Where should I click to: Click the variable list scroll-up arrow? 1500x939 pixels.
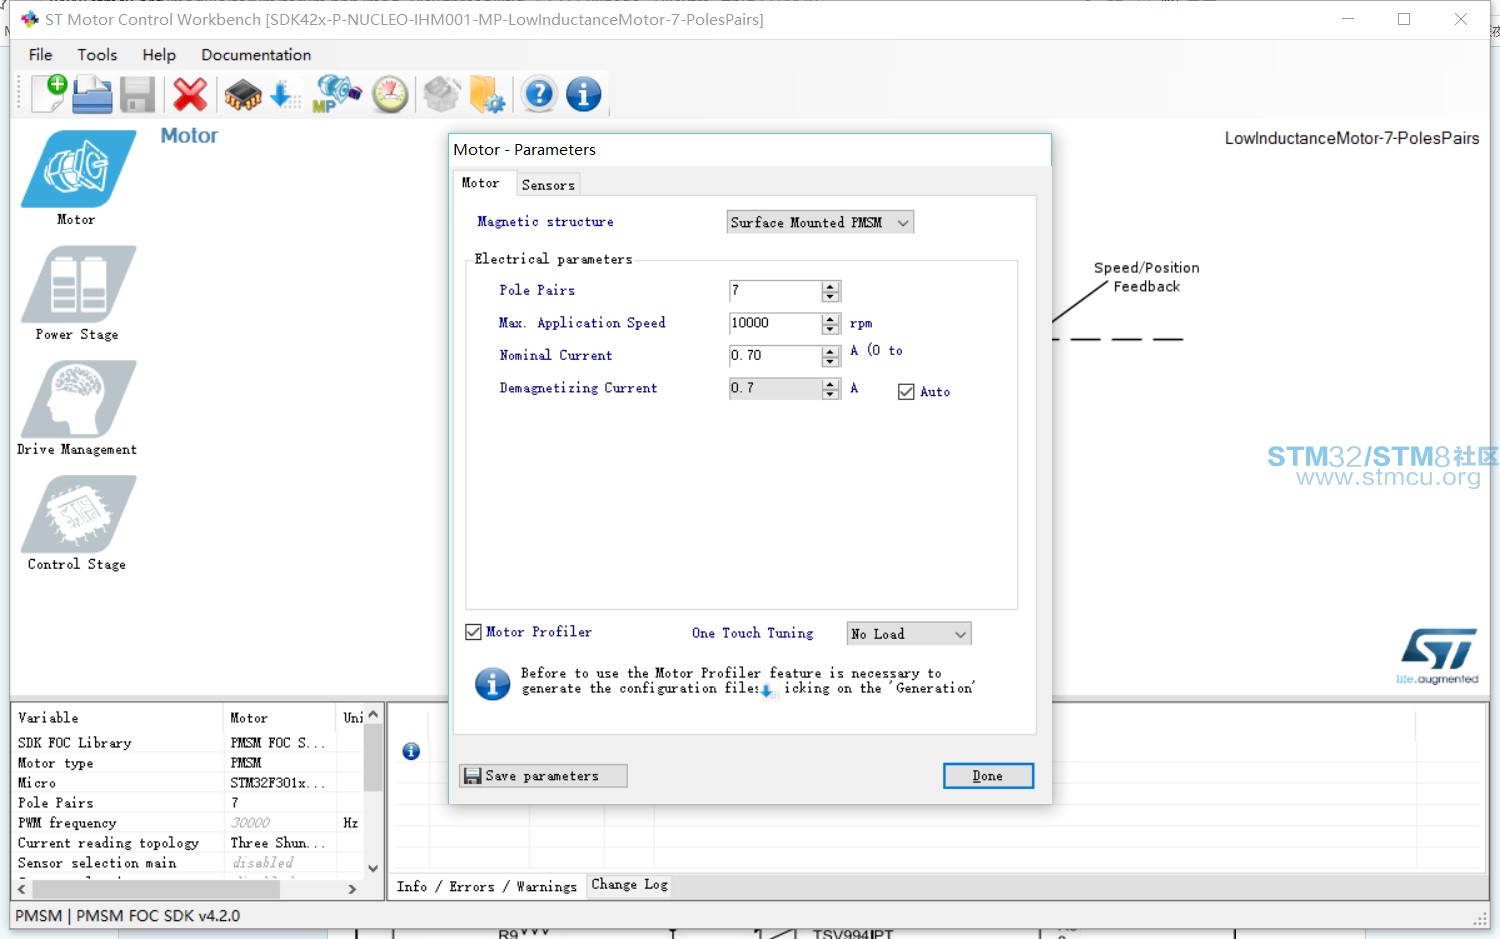click(373, 714)
